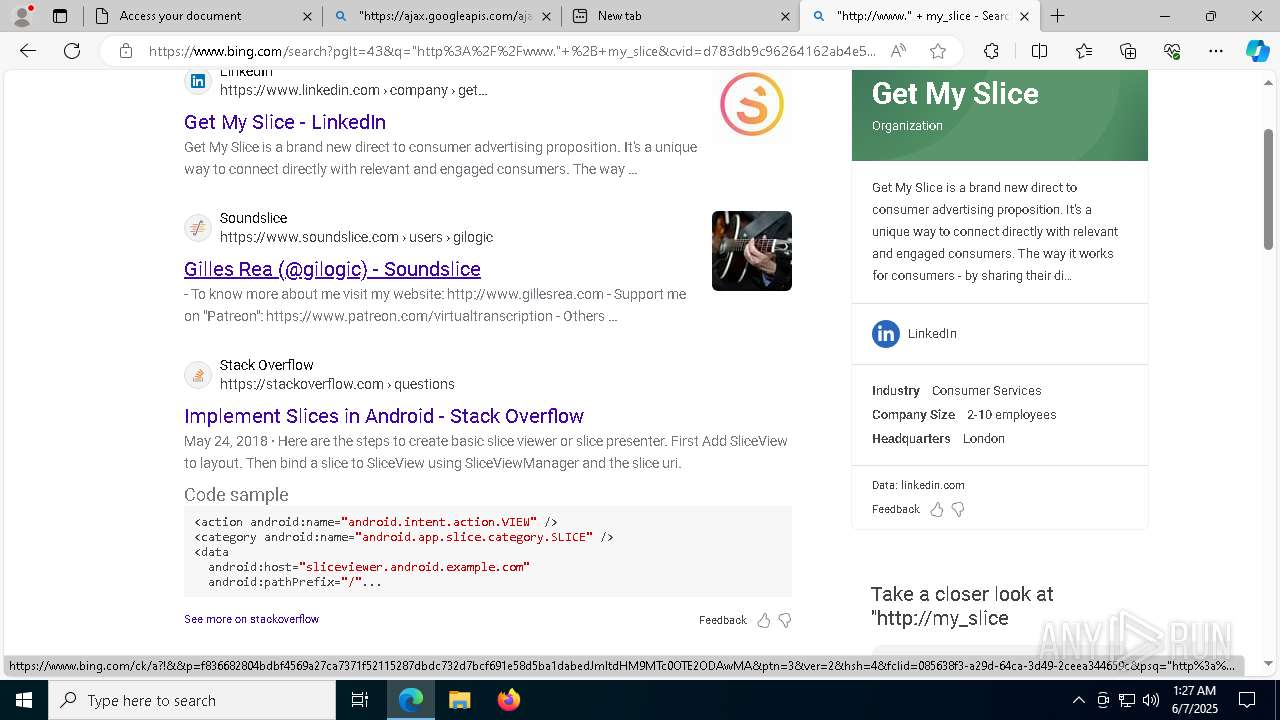The height and width of the screenshot is (720, 1280).
Task: Show hidden system tray icons
Action: tap(1078, 700)
